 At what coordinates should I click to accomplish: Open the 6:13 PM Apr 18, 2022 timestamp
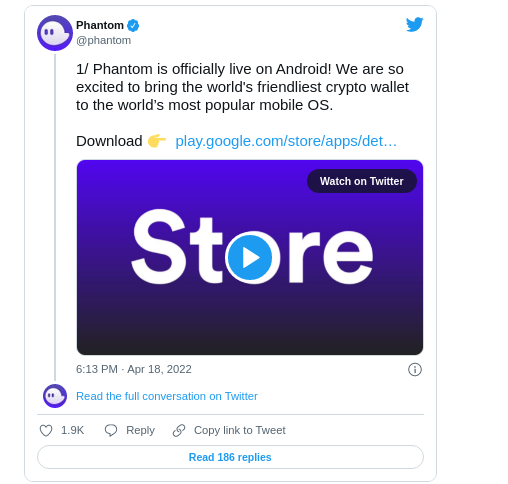(134, 369)
